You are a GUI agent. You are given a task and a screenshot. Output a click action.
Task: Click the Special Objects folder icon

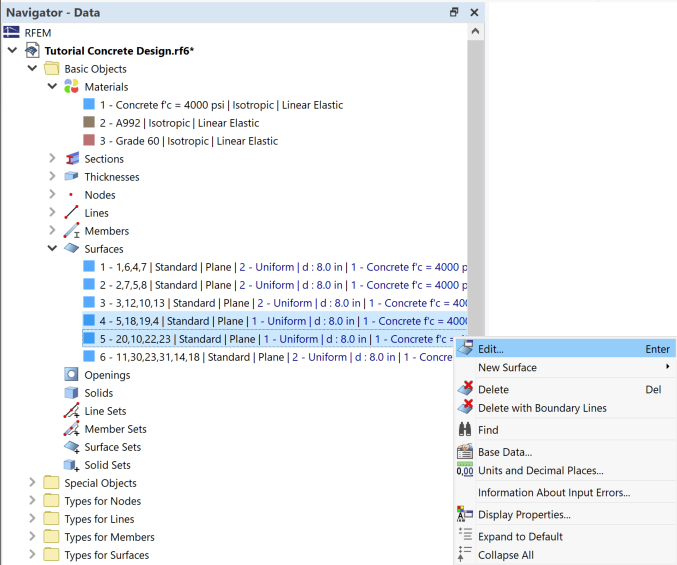(x=52, y=483)
